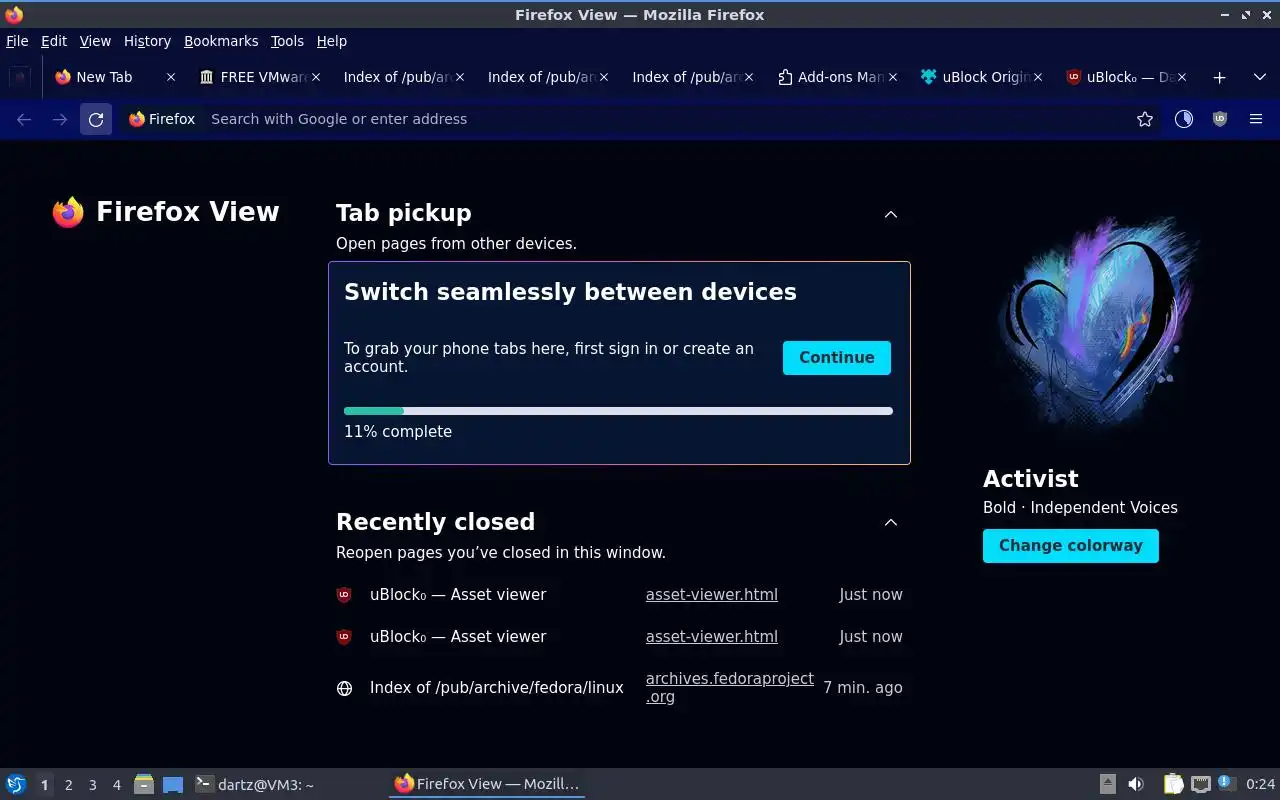This screenshot has height=800, width=1280.
Task: Go back with the back arrow
Action: (x=24, y=119)
